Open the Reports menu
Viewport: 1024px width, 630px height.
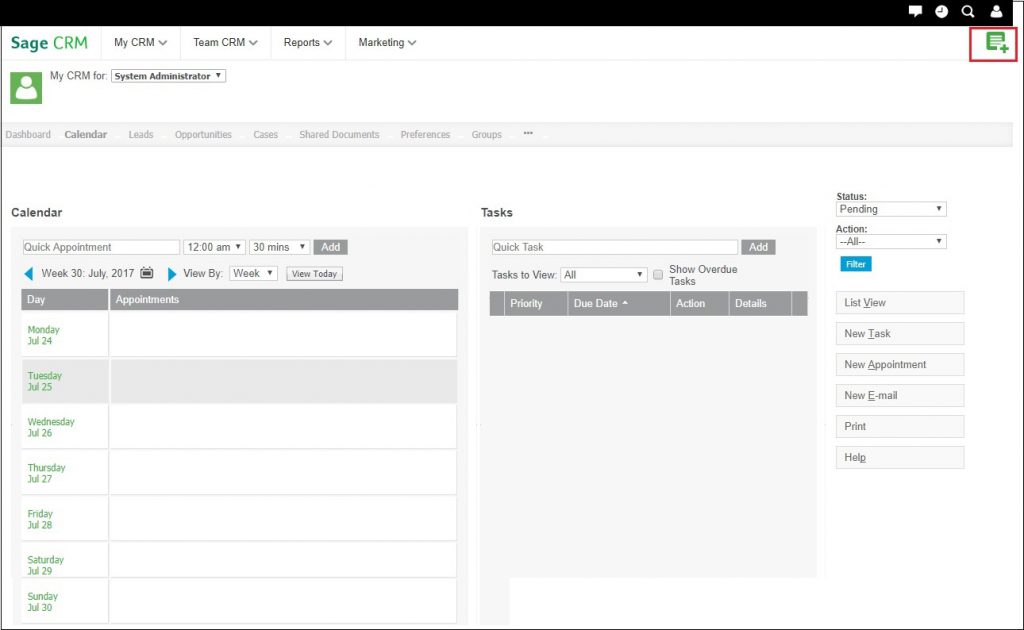(307, 43)
